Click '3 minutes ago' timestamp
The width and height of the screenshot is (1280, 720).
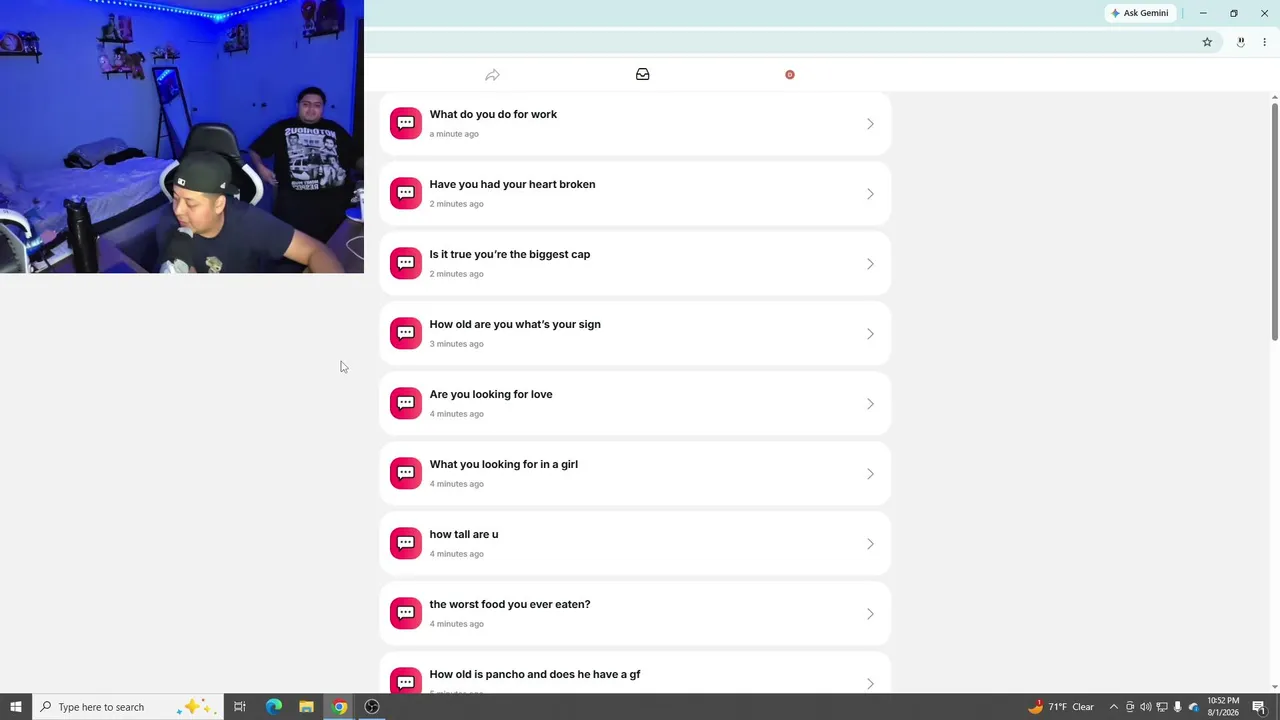[456, 344]
